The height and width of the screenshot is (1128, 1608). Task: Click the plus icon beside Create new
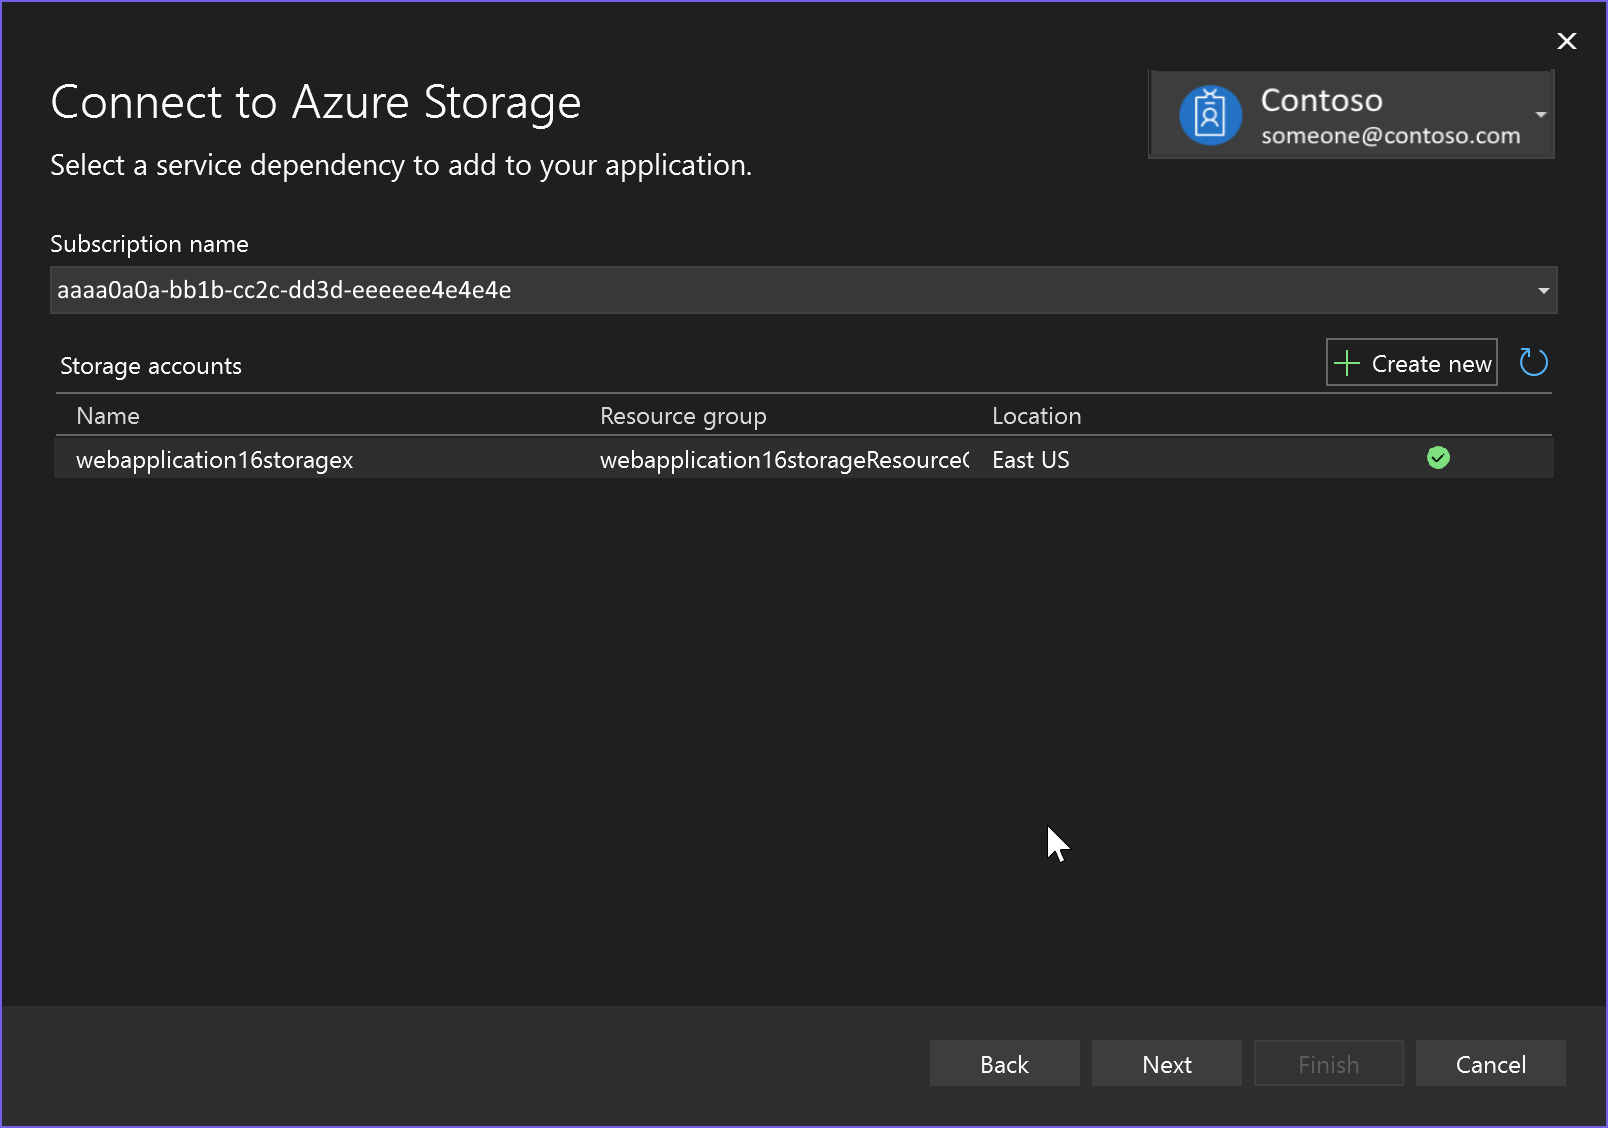pos(1347,363)
